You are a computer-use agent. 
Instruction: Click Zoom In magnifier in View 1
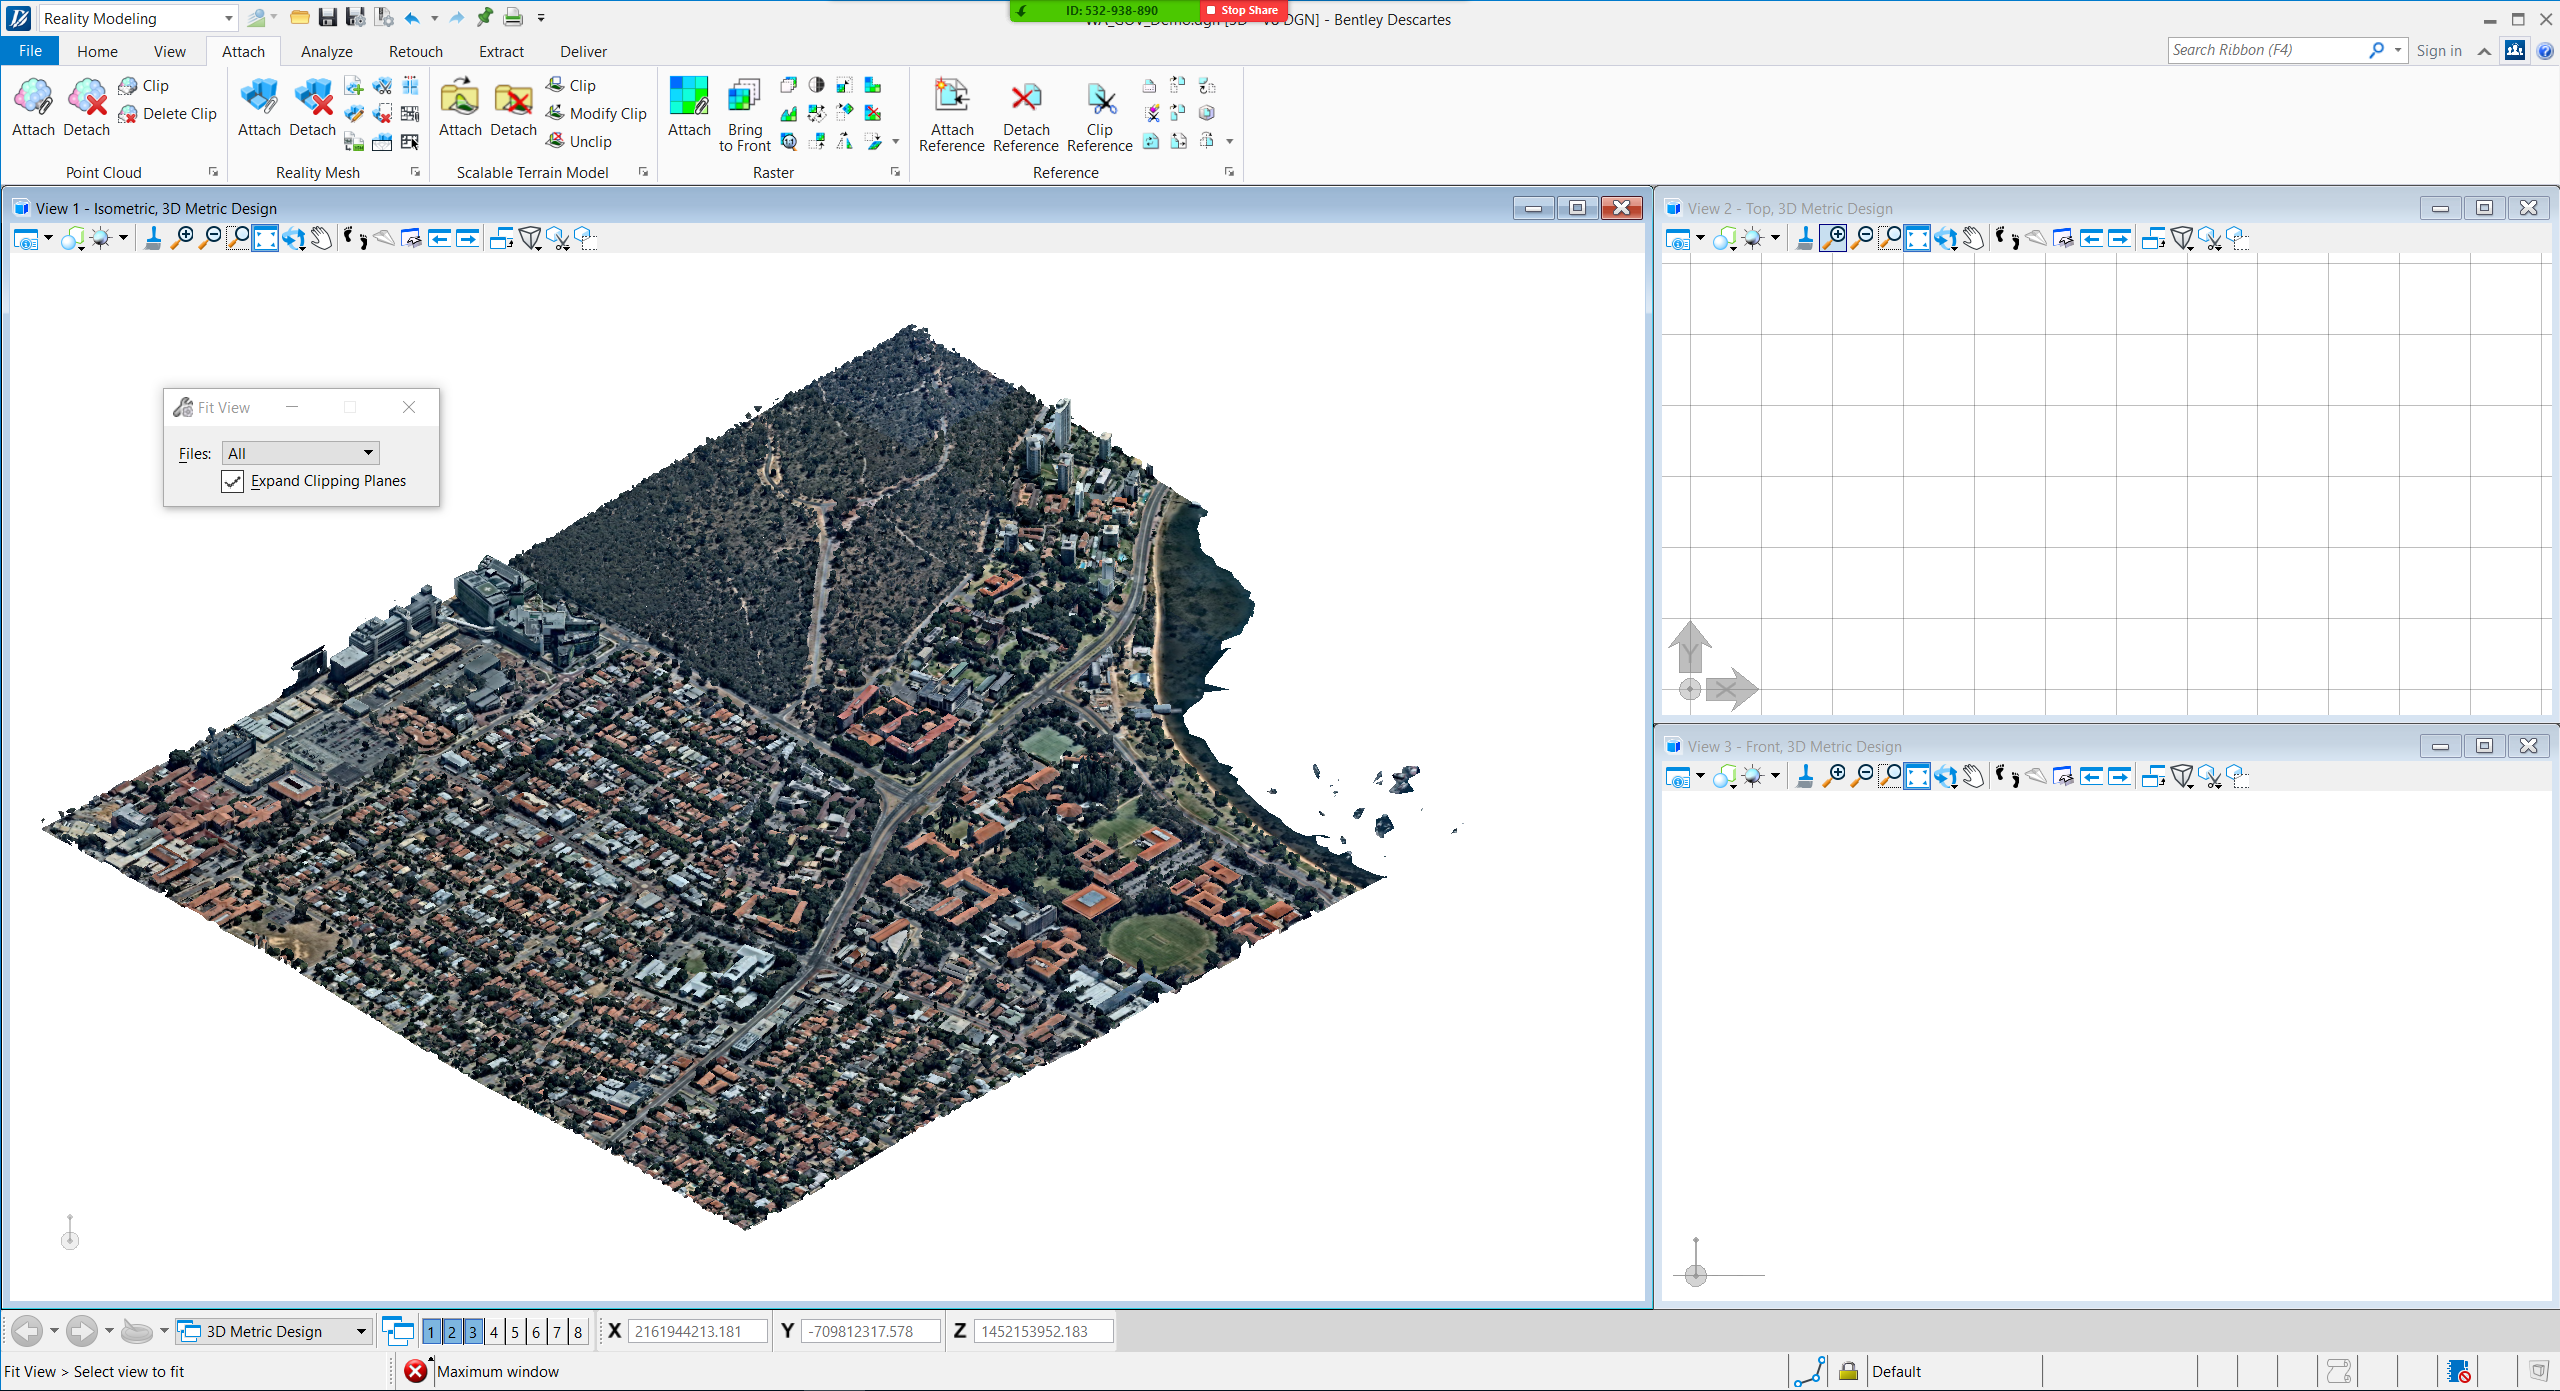click(182, 238)
